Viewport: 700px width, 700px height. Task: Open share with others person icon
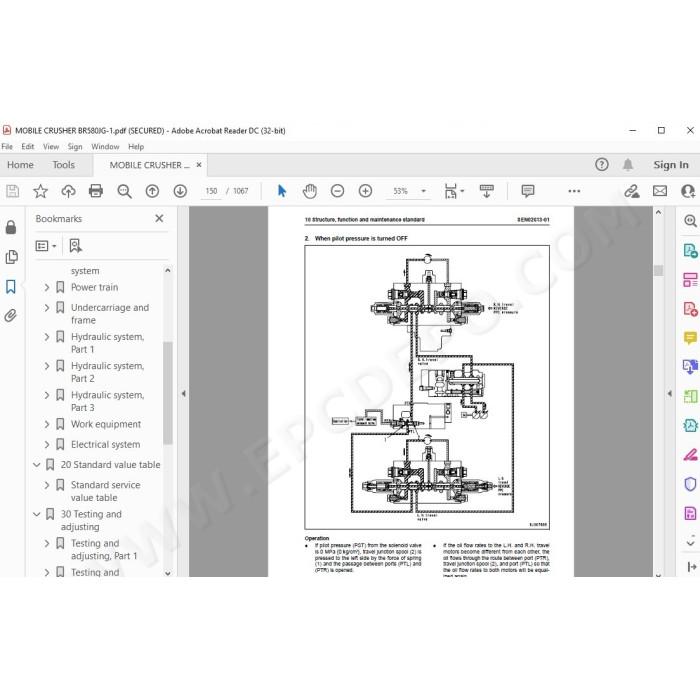pyautogui.click(x=688, y=191)
